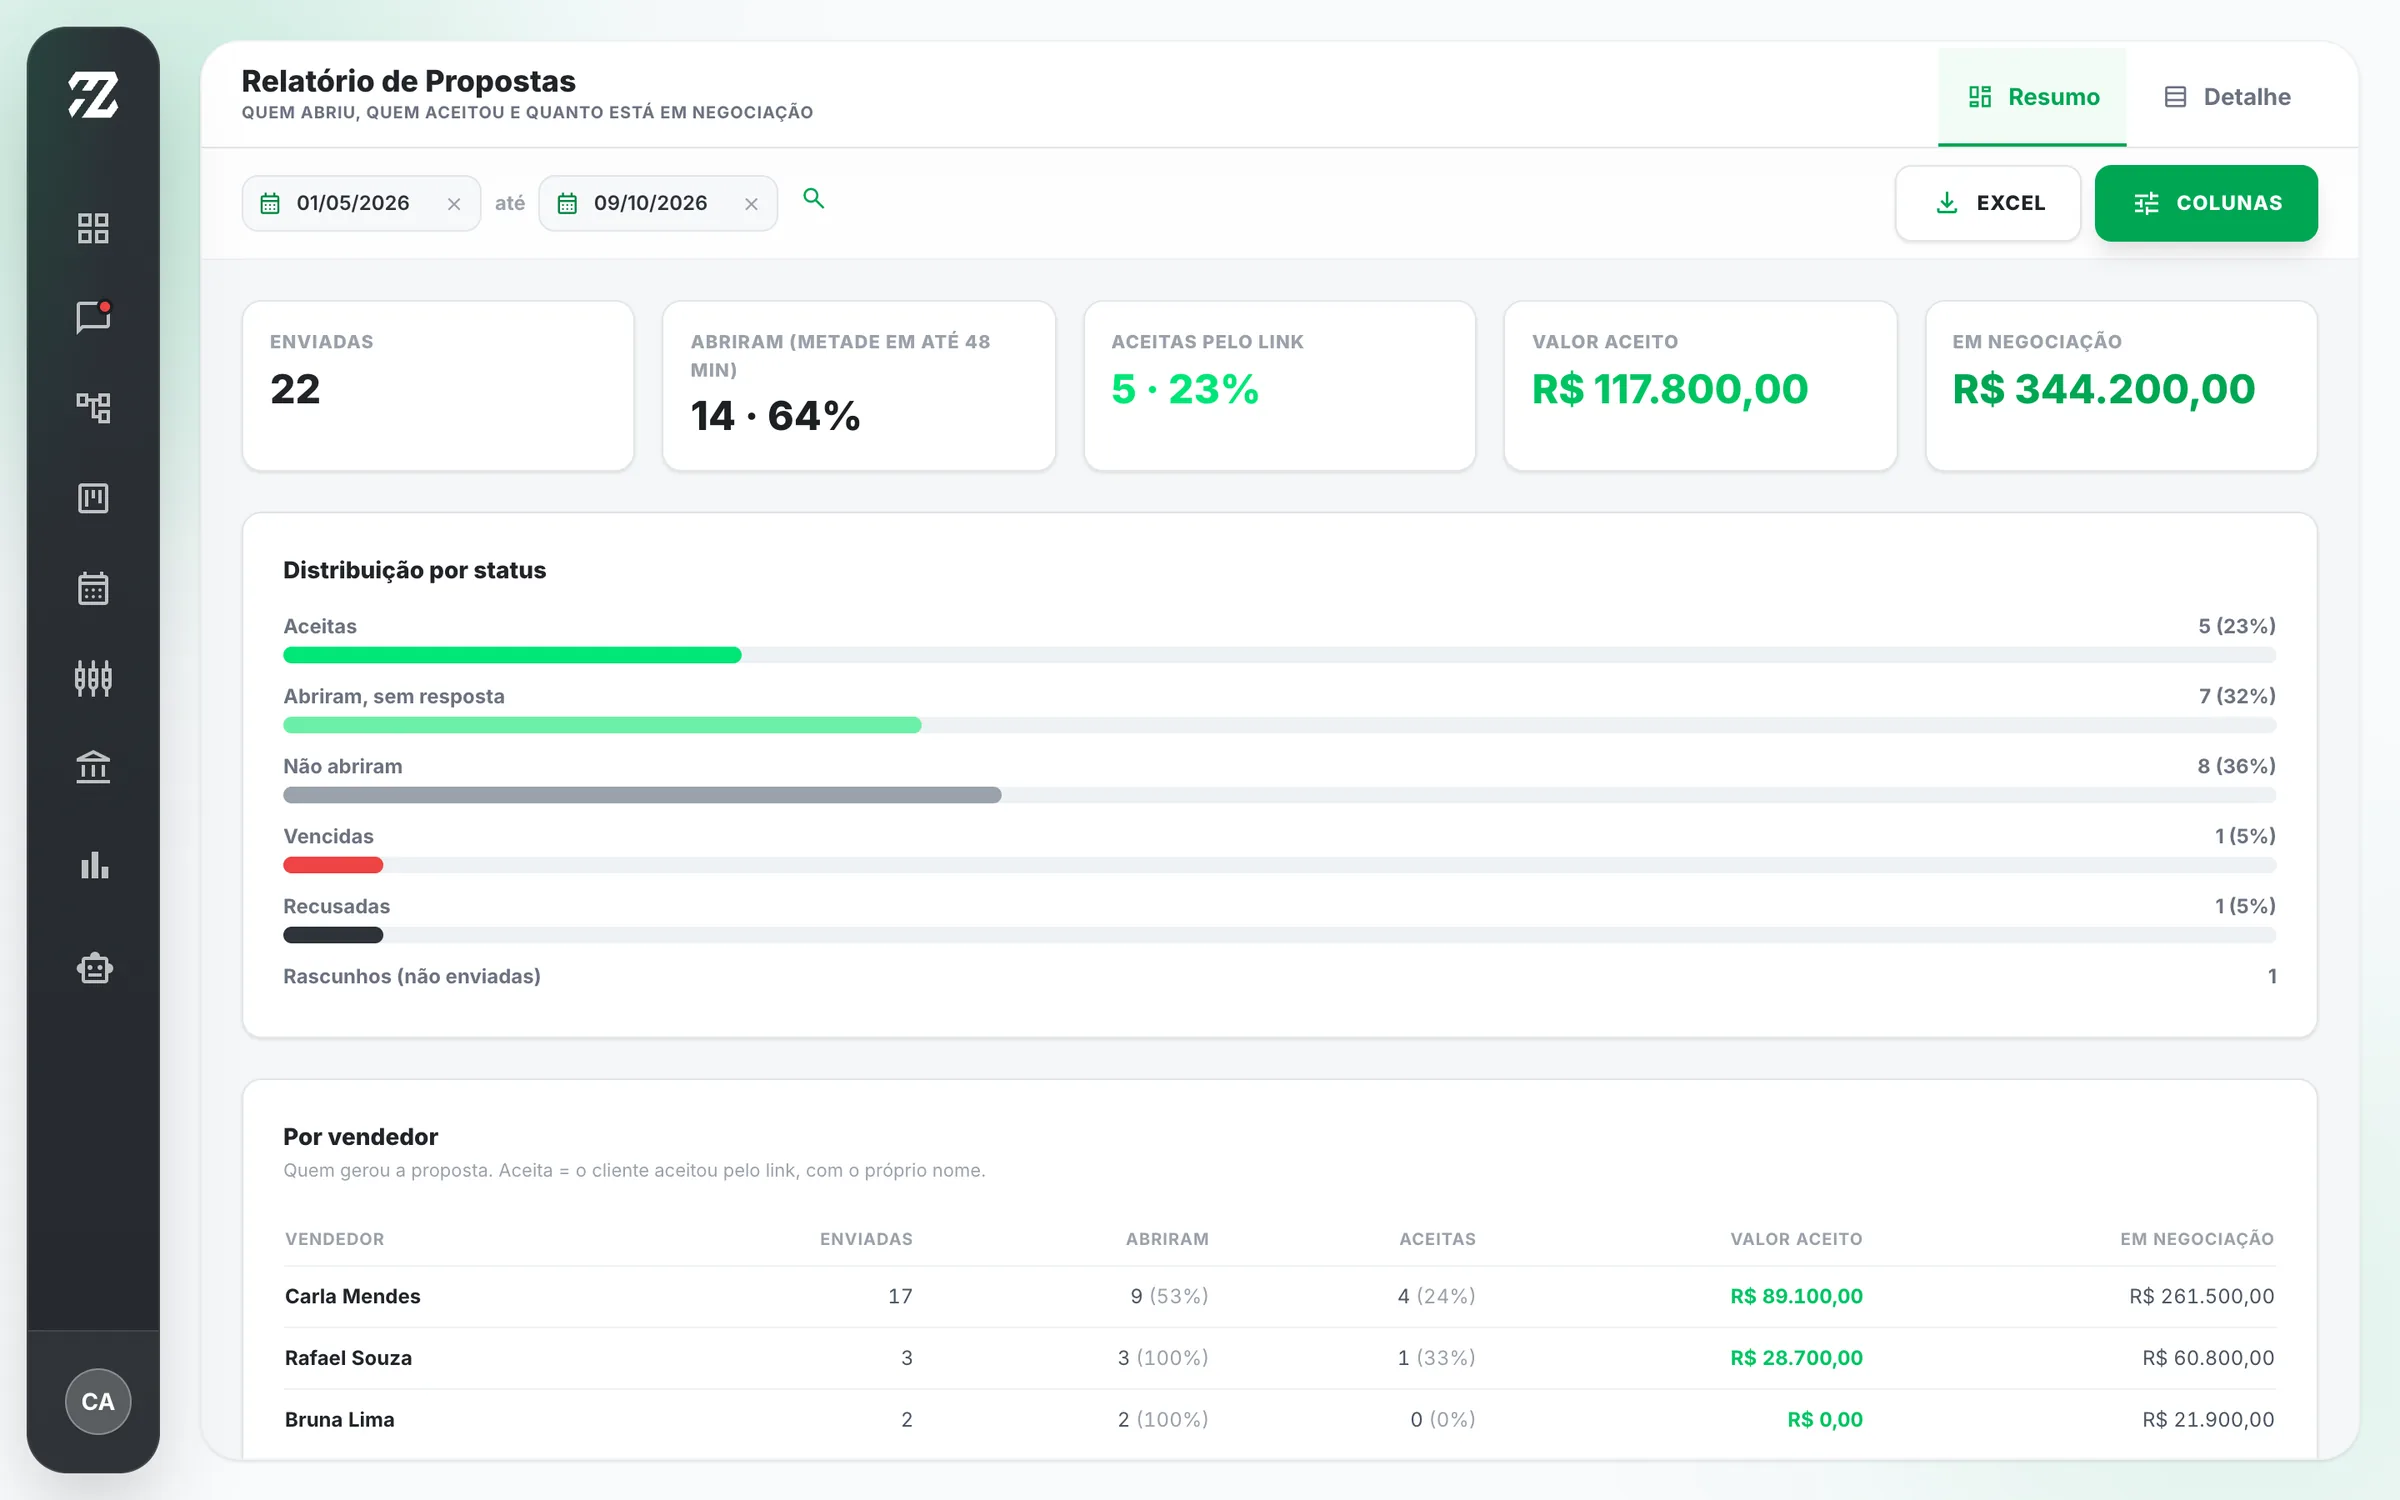Open the dashboard grid icon in sidebar

(93, 228)
